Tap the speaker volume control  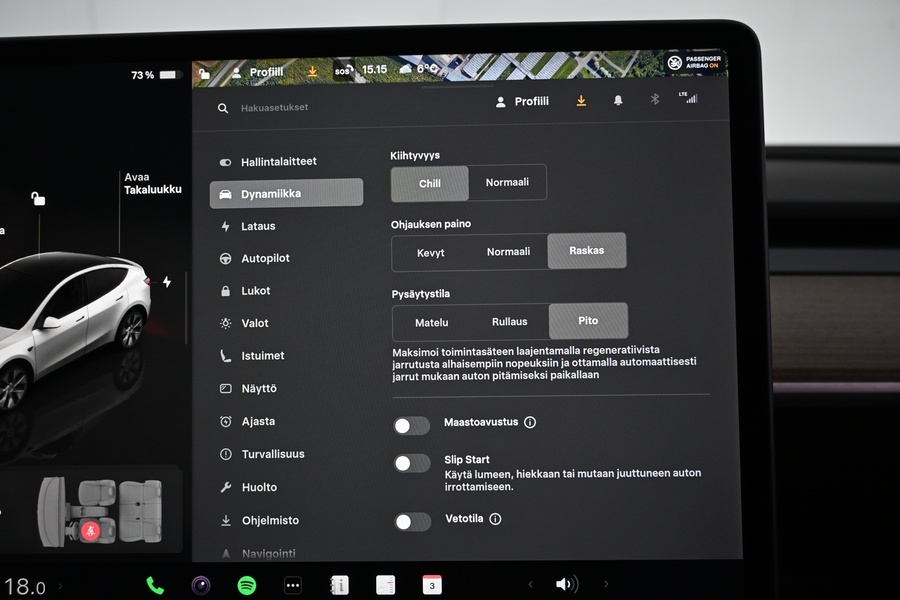[x=566, y=584]
